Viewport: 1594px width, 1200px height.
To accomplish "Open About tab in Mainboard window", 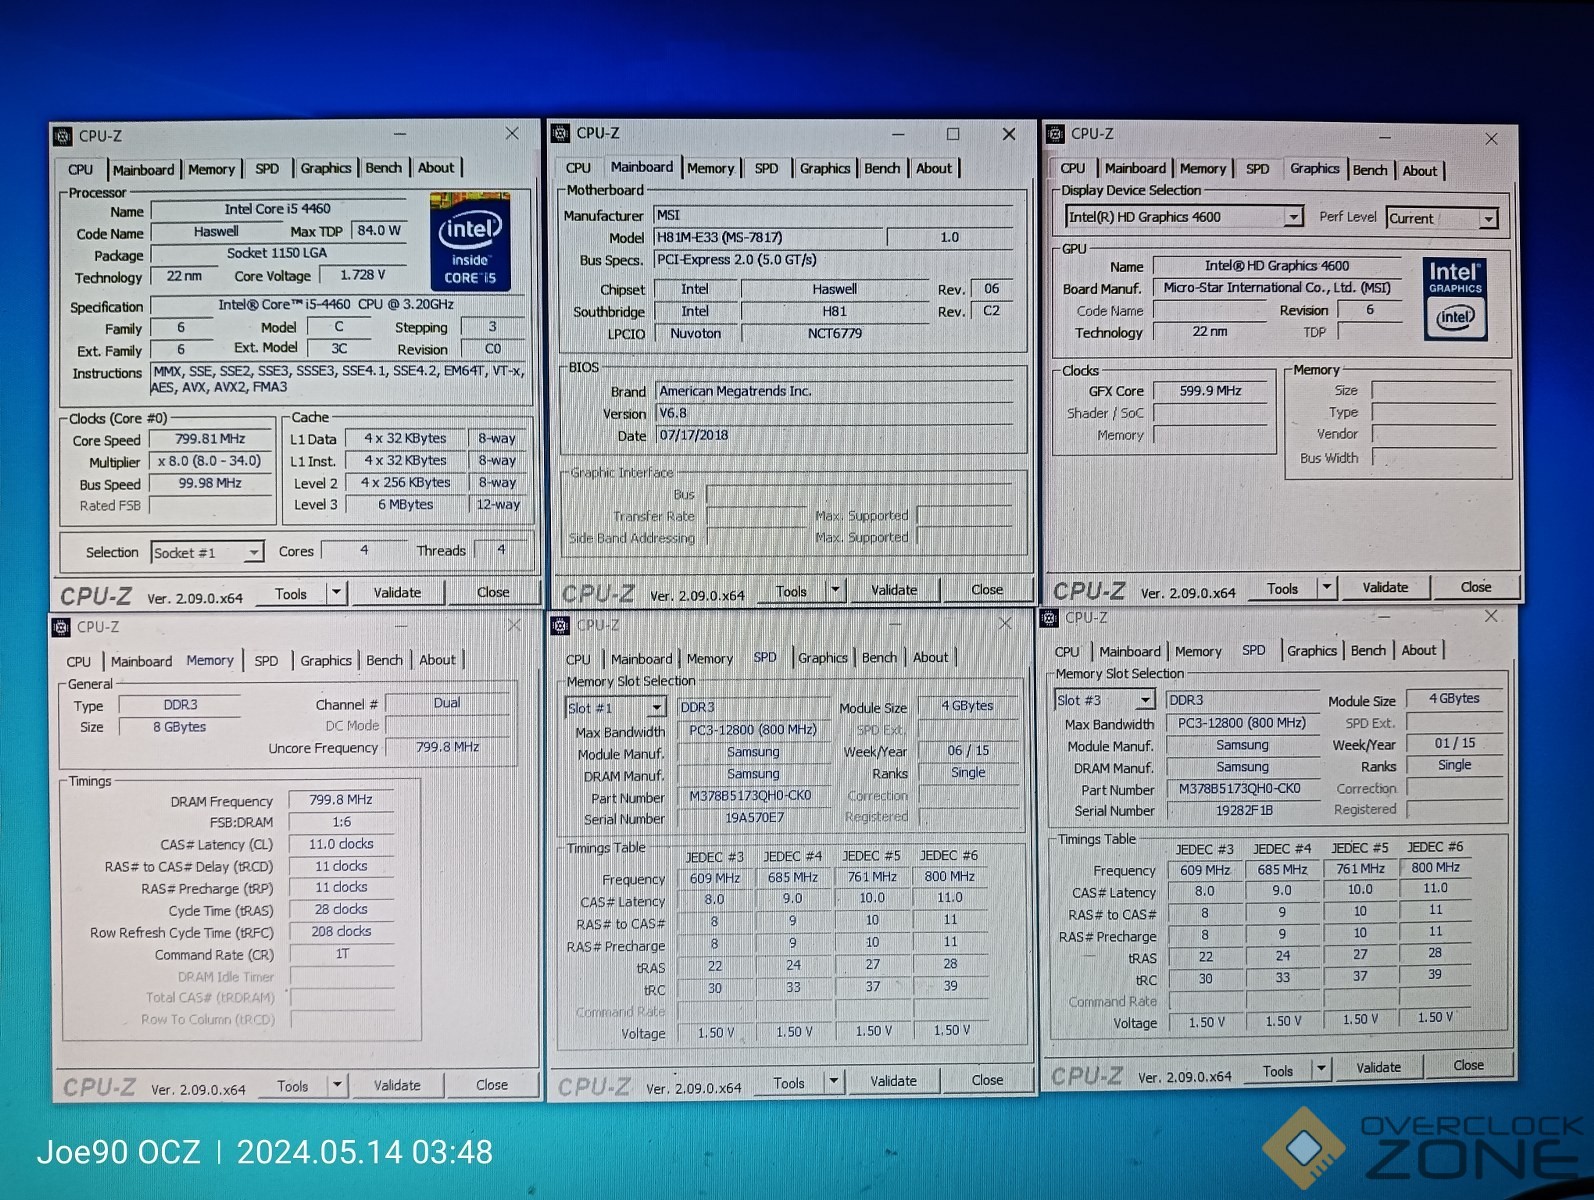I will 934,168.
